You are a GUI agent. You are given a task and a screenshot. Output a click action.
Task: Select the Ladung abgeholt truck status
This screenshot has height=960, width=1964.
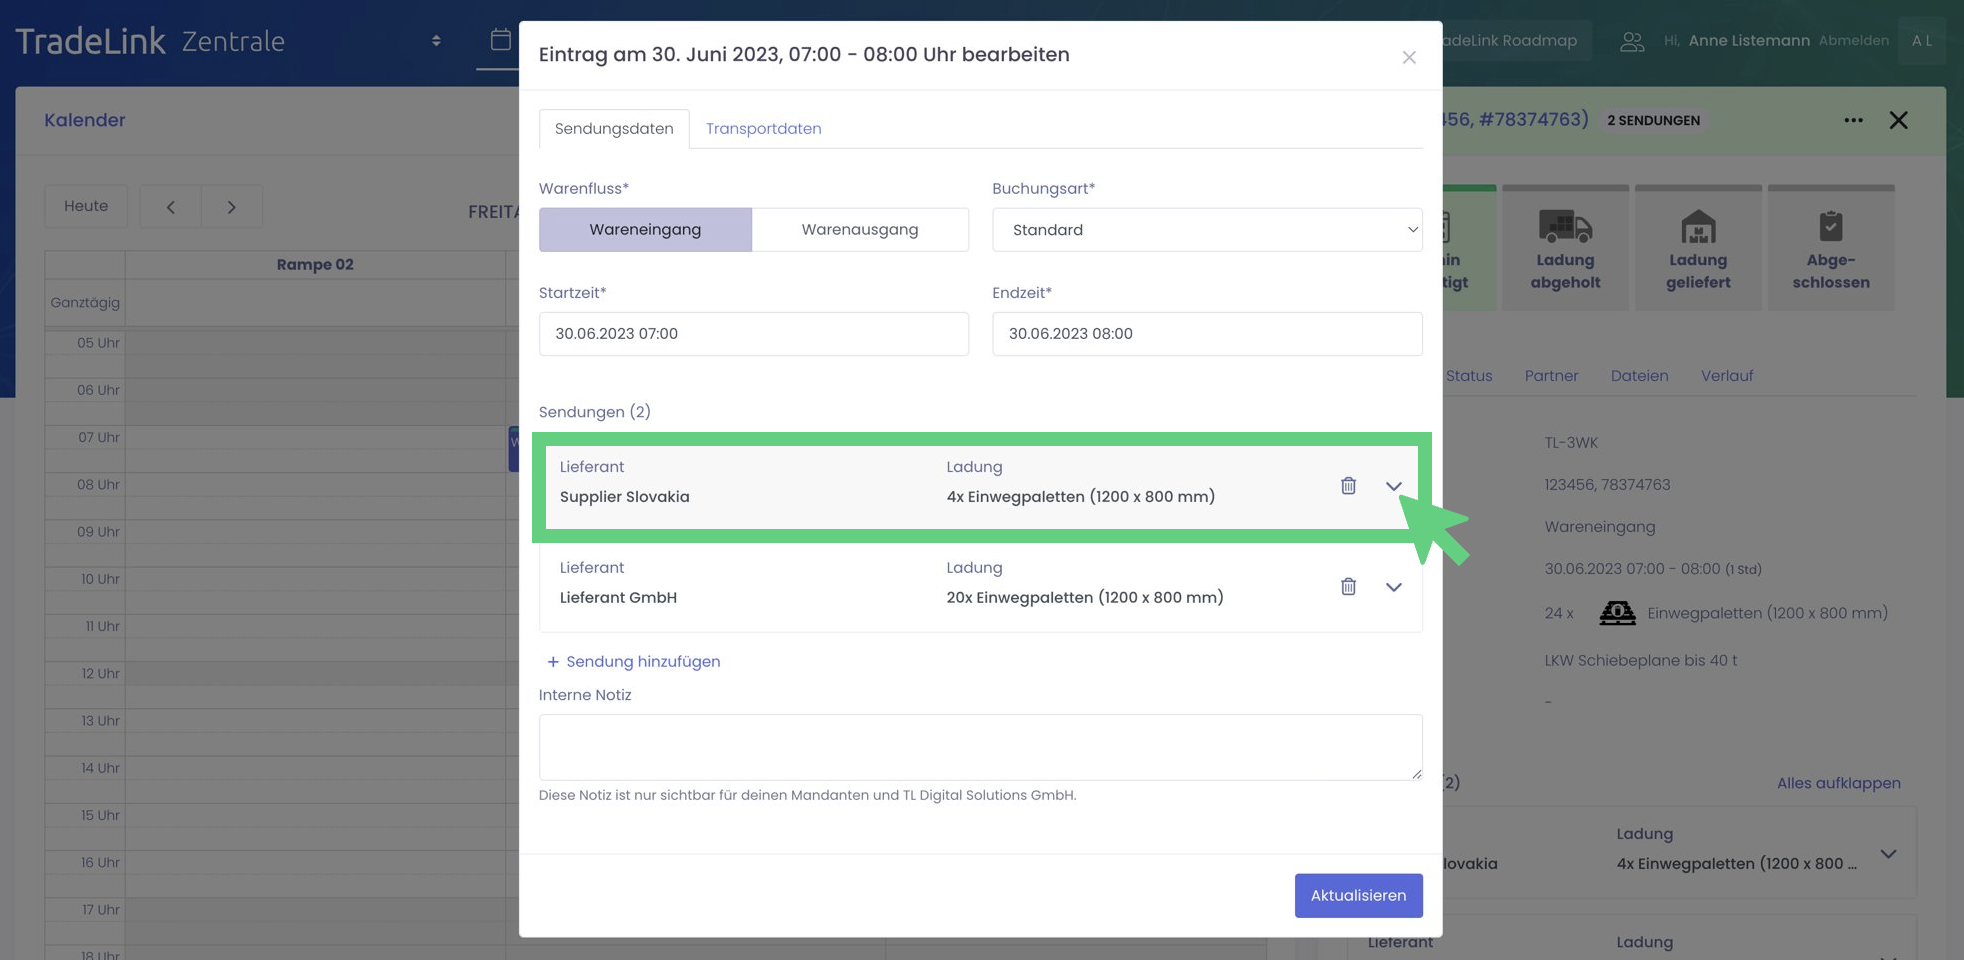tap(1565, 249)
